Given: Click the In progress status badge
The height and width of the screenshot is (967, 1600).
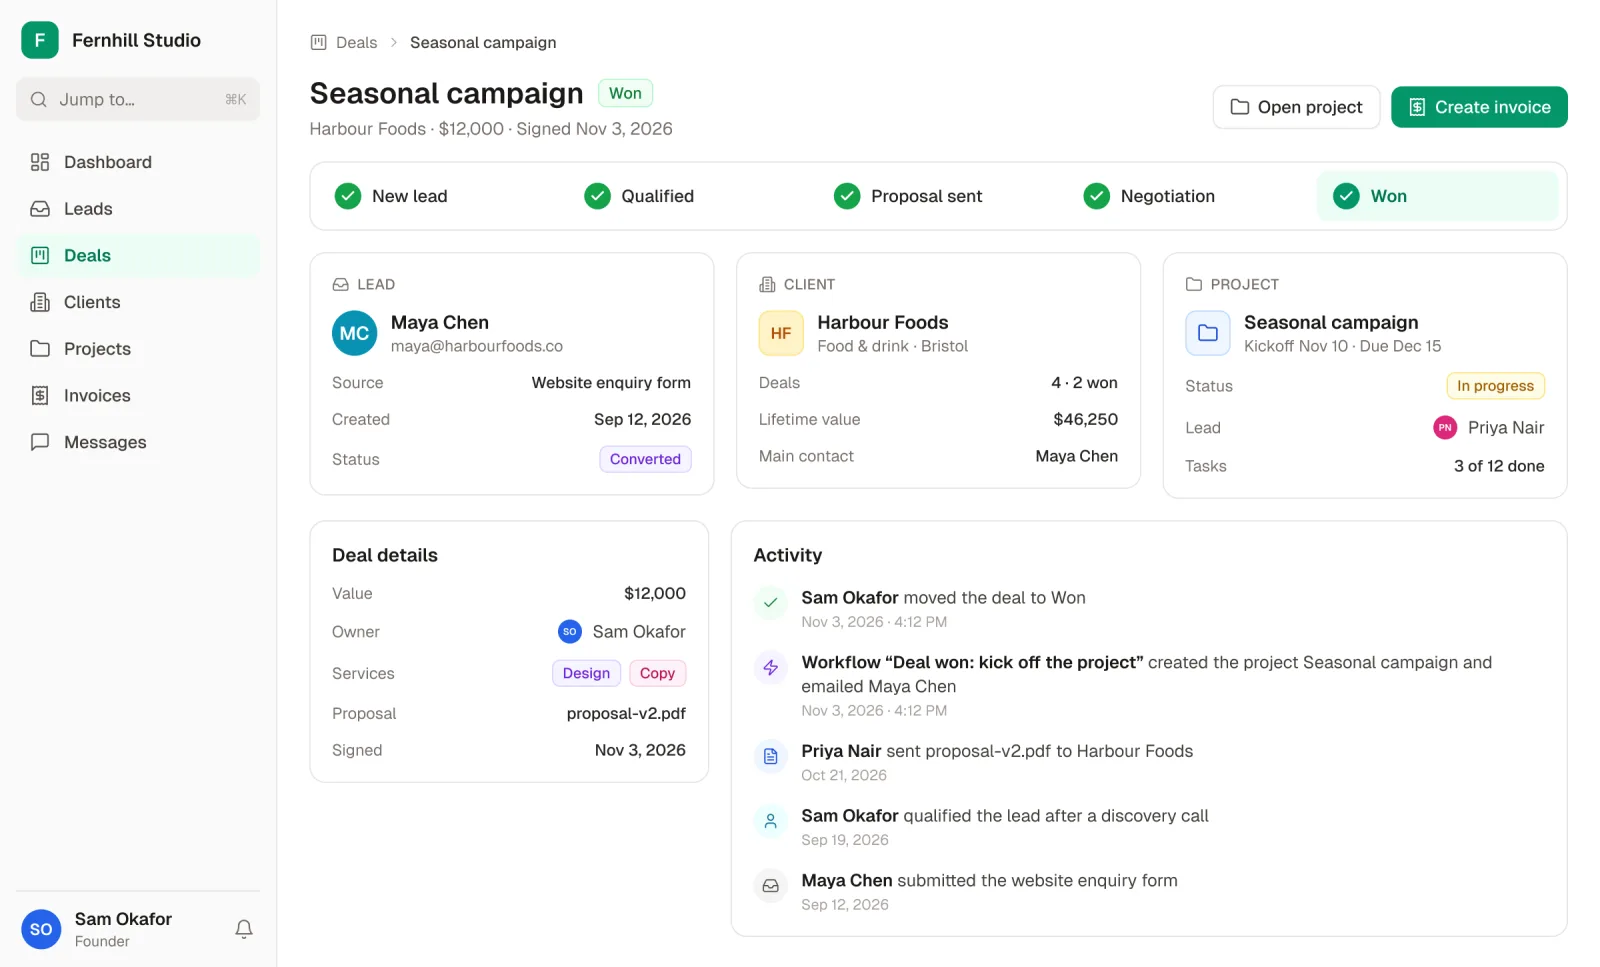Looking at the screenshot, I should coord(1495,386).
